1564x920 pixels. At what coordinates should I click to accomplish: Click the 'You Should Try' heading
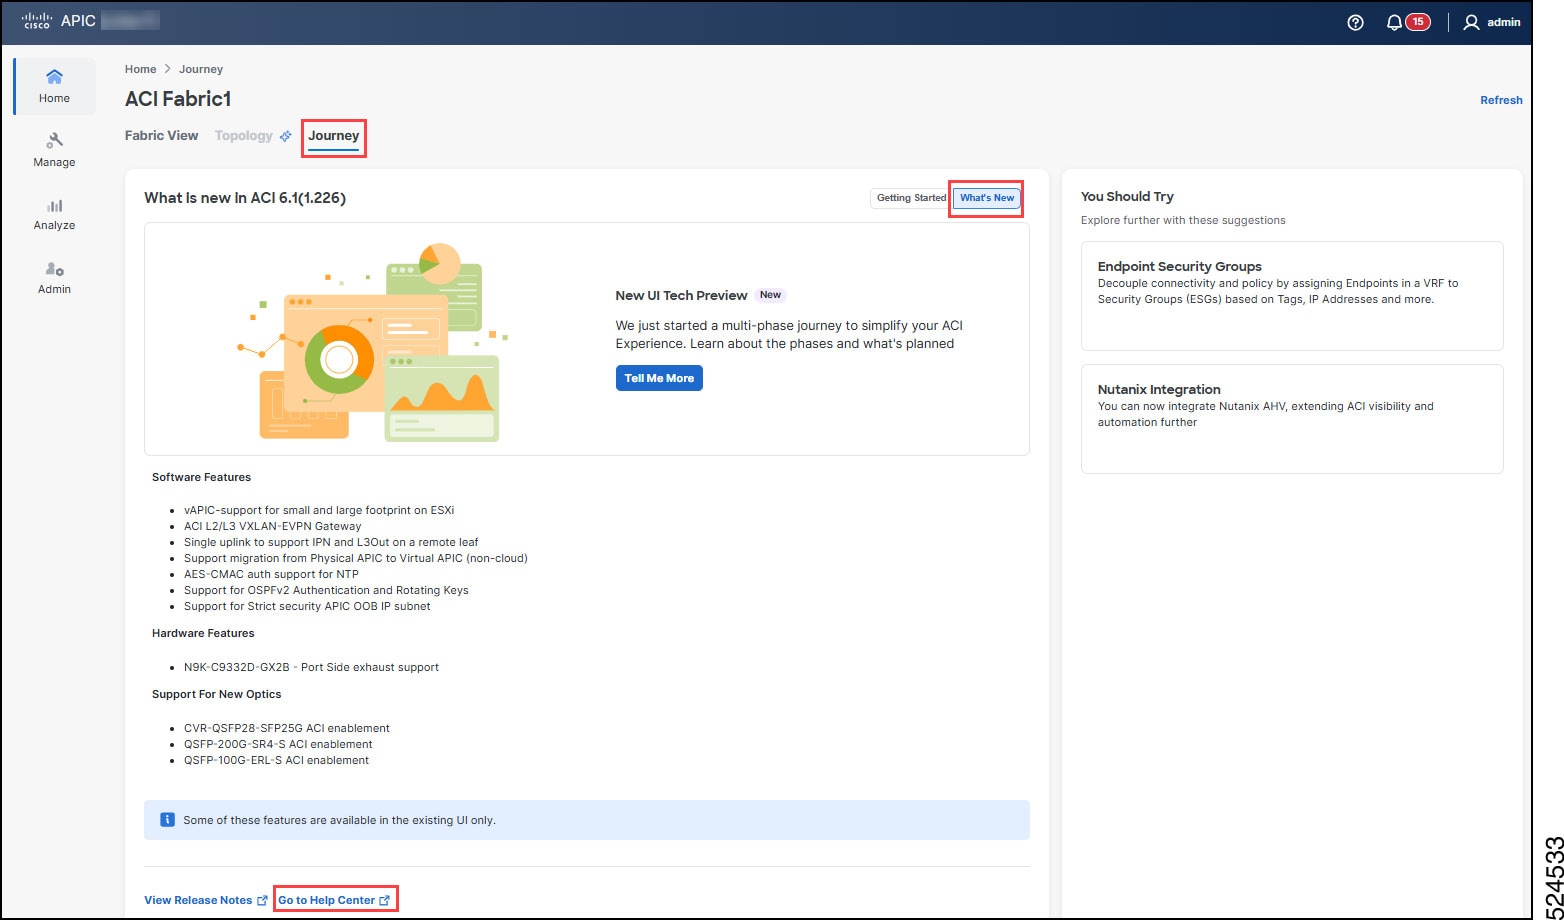pos(1127,197)
